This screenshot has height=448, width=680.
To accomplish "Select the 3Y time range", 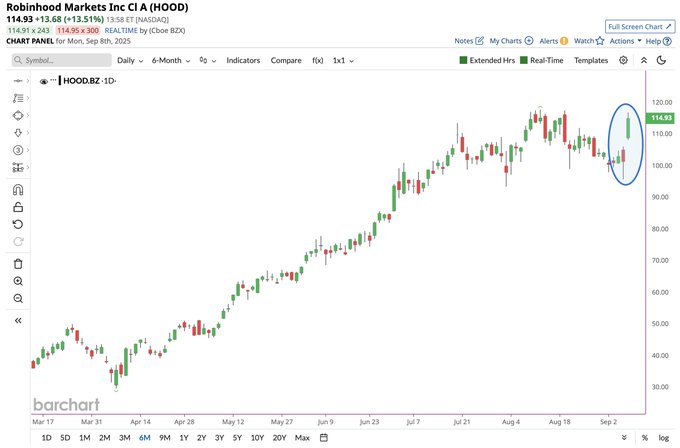I will click(219, 438).
